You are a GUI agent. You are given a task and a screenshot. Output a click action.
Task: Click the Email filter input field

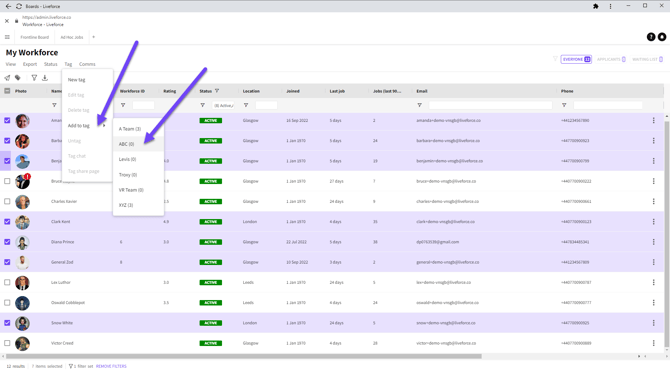pyautogui.click(x=490, y=105)
